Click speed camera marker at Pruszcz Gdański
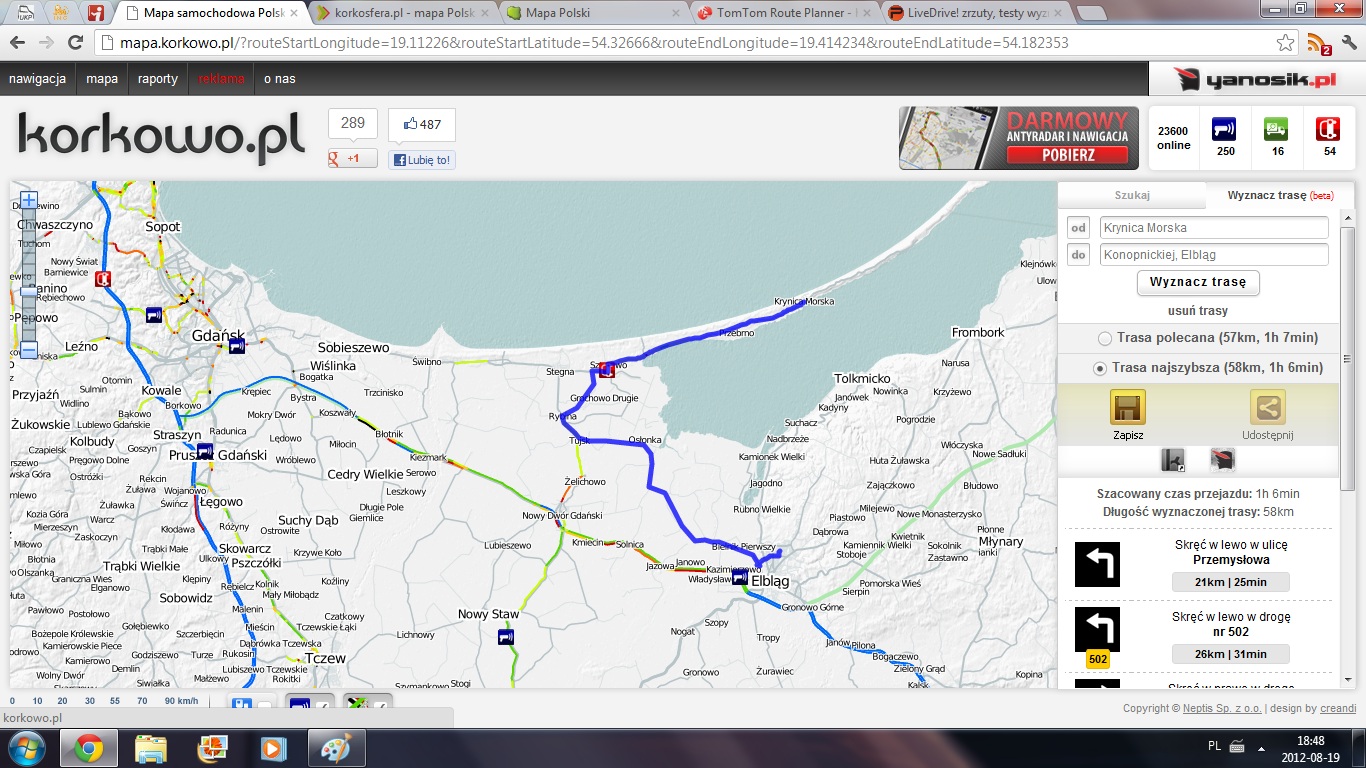This screenshot has width=1366, height=768. [205, 451]
